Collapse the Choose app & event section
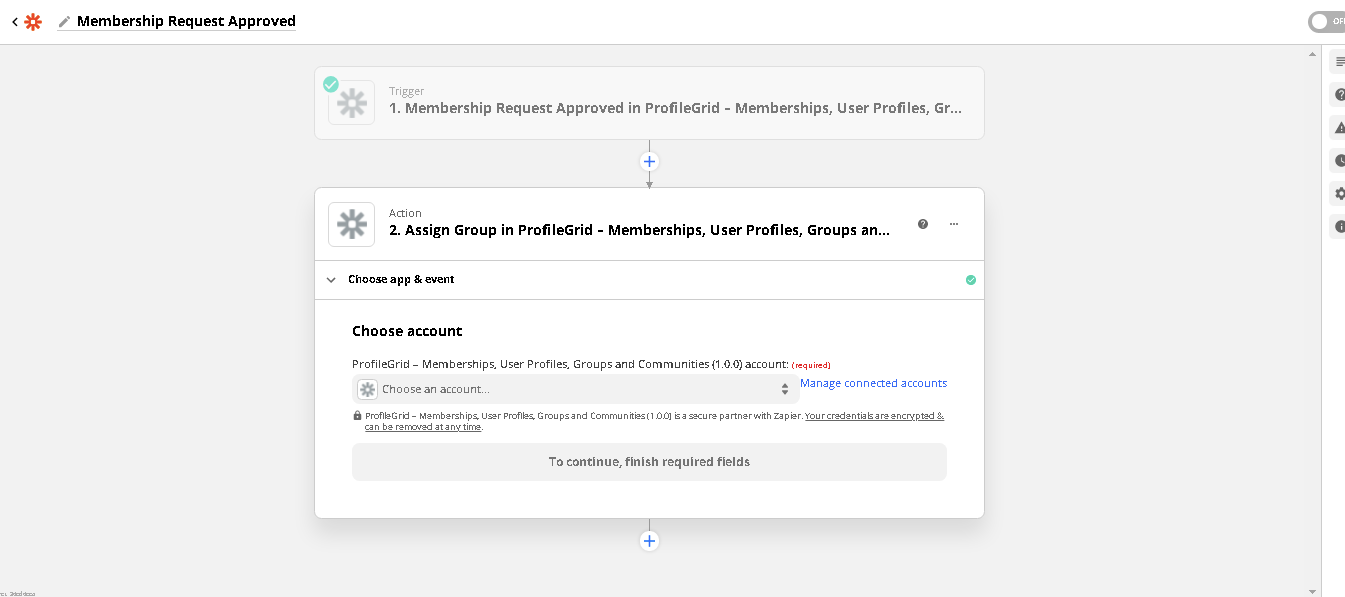 [x=332, y=280]
